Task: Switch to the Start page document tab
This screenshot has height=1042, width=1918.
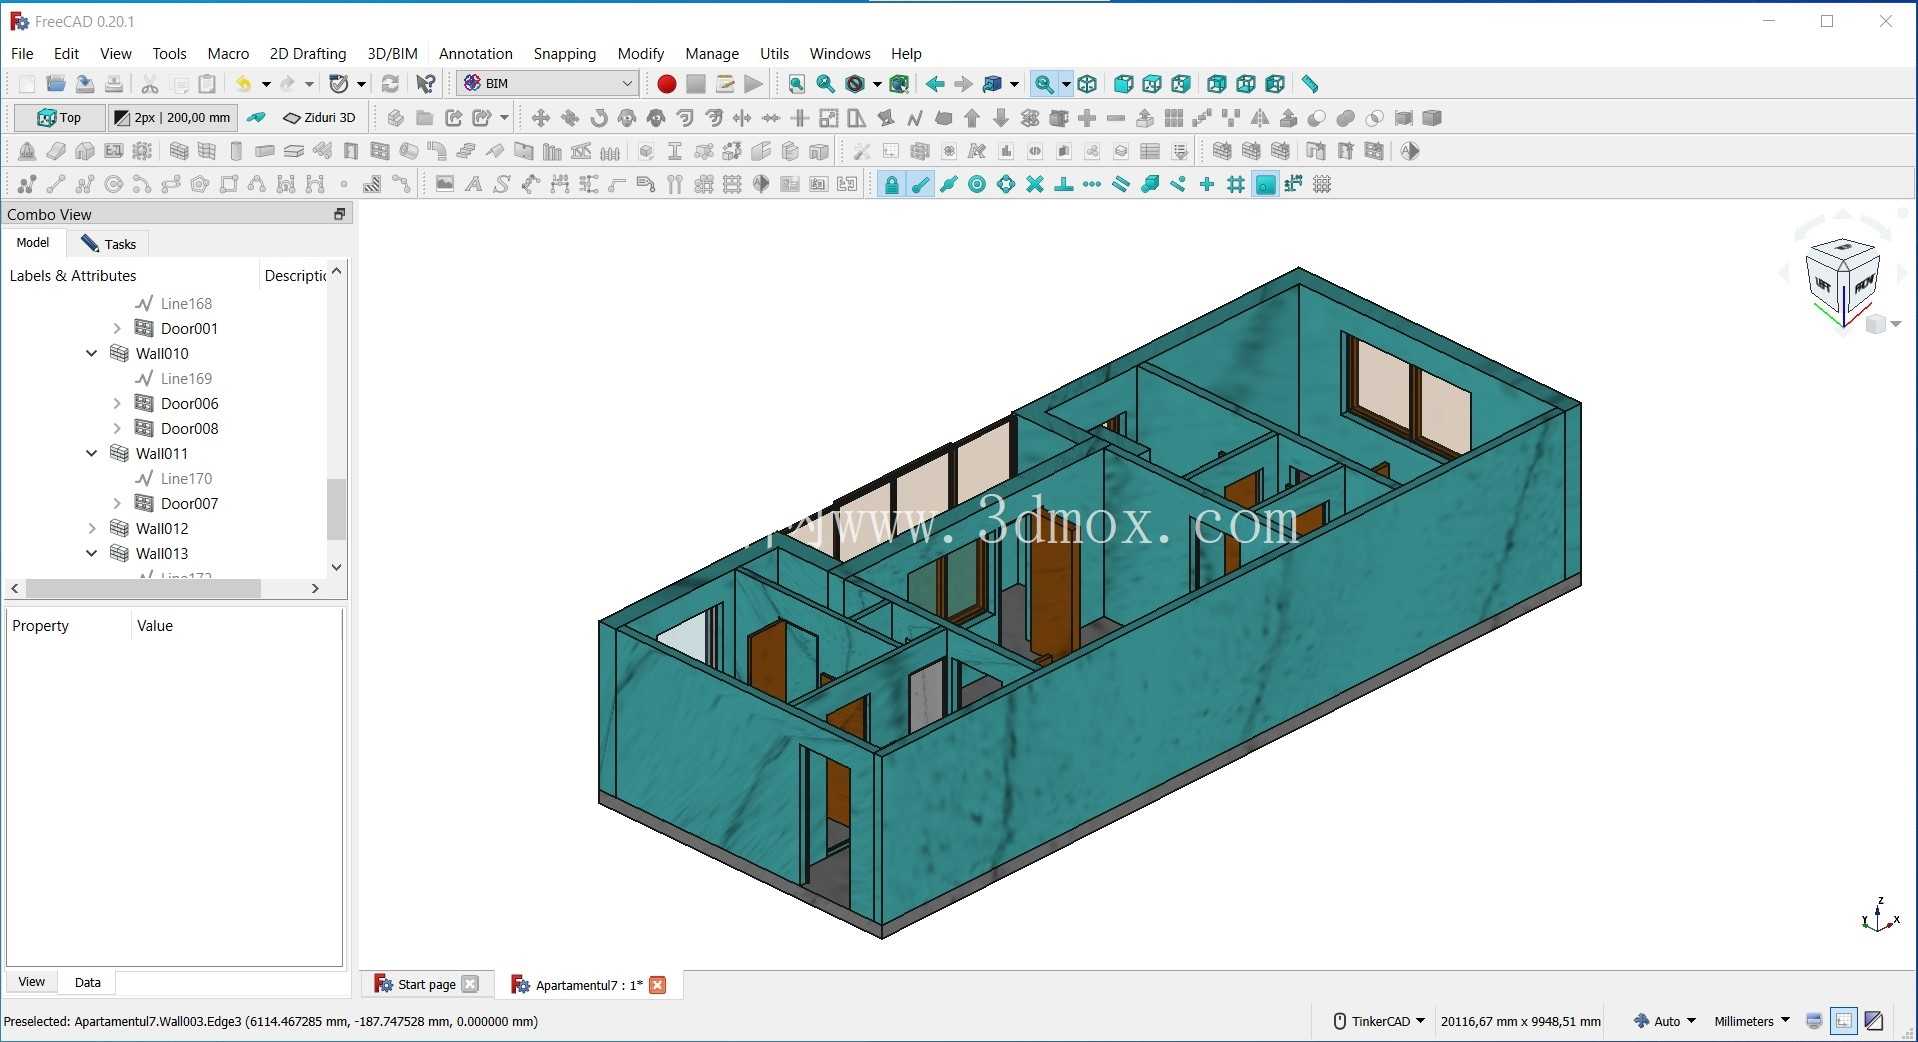Action: [x=426, y=984]
